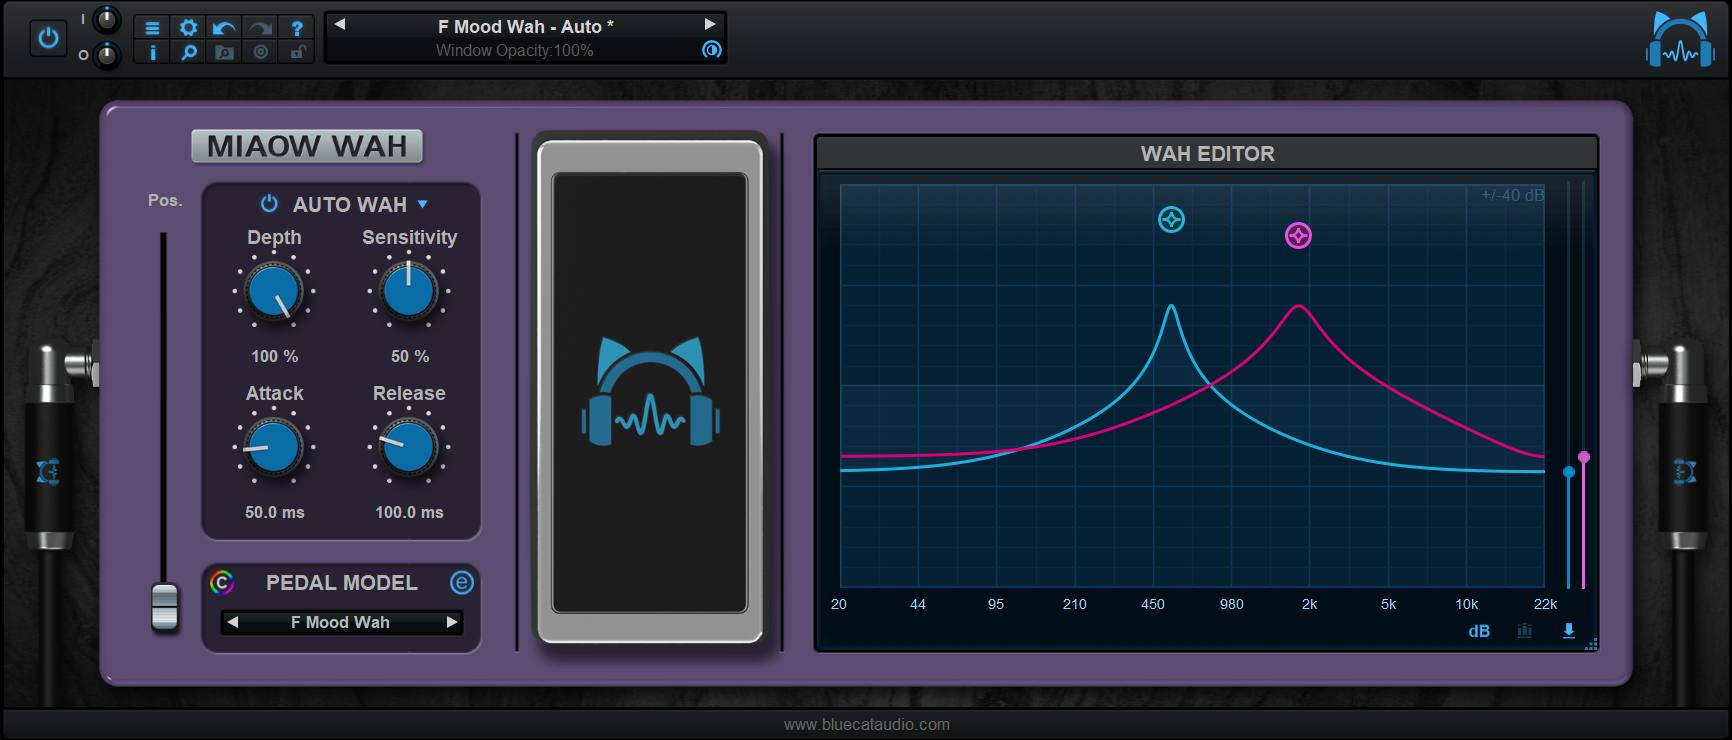Click the download arrow icon in Wah Editor
Screen dimensions: 1732x740
[x=1568, y=631]
